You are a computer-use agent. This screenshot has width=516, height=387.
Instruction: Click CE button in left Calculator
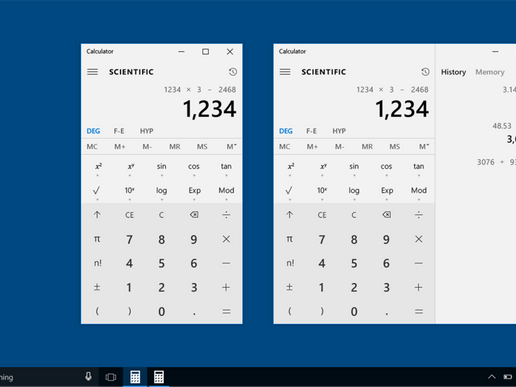[x=129, y=215]
